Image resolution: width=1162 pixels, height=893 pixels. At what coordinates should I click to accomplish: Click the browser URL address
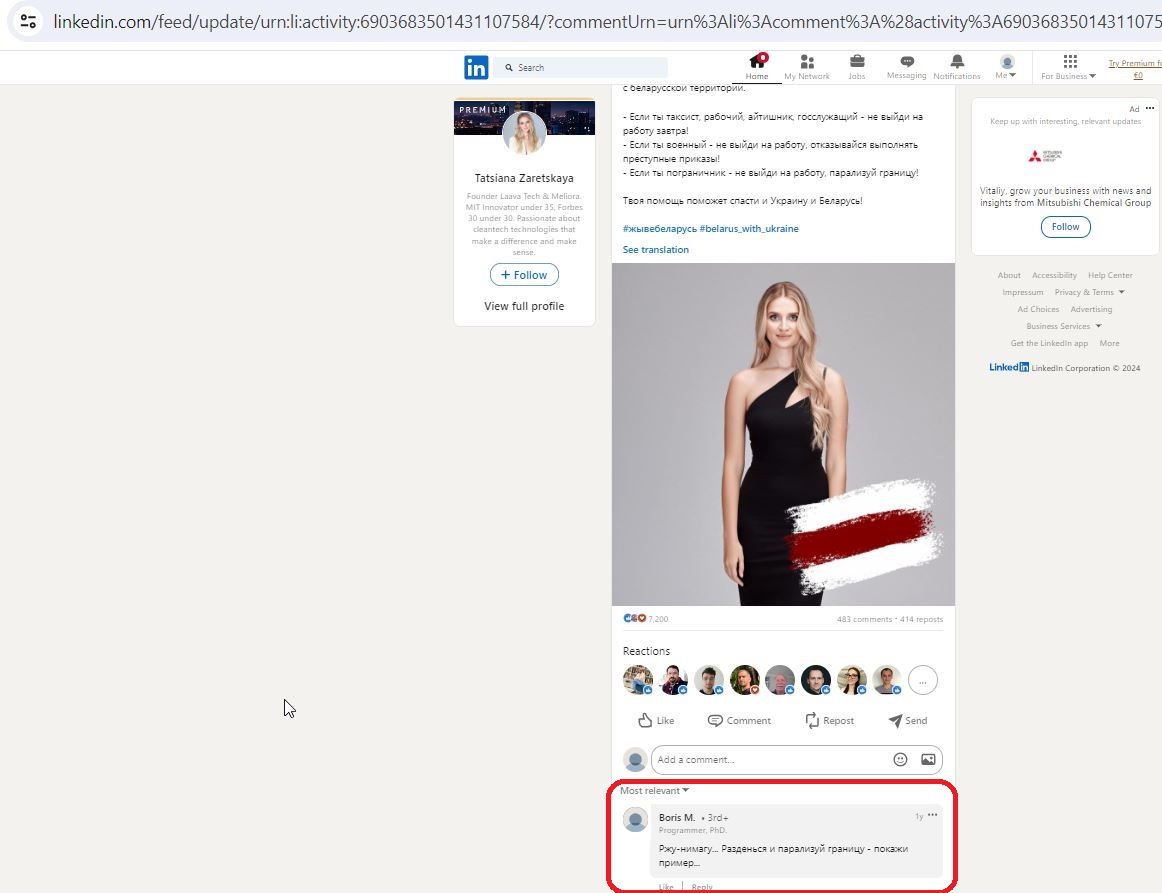tap(606, 21)
